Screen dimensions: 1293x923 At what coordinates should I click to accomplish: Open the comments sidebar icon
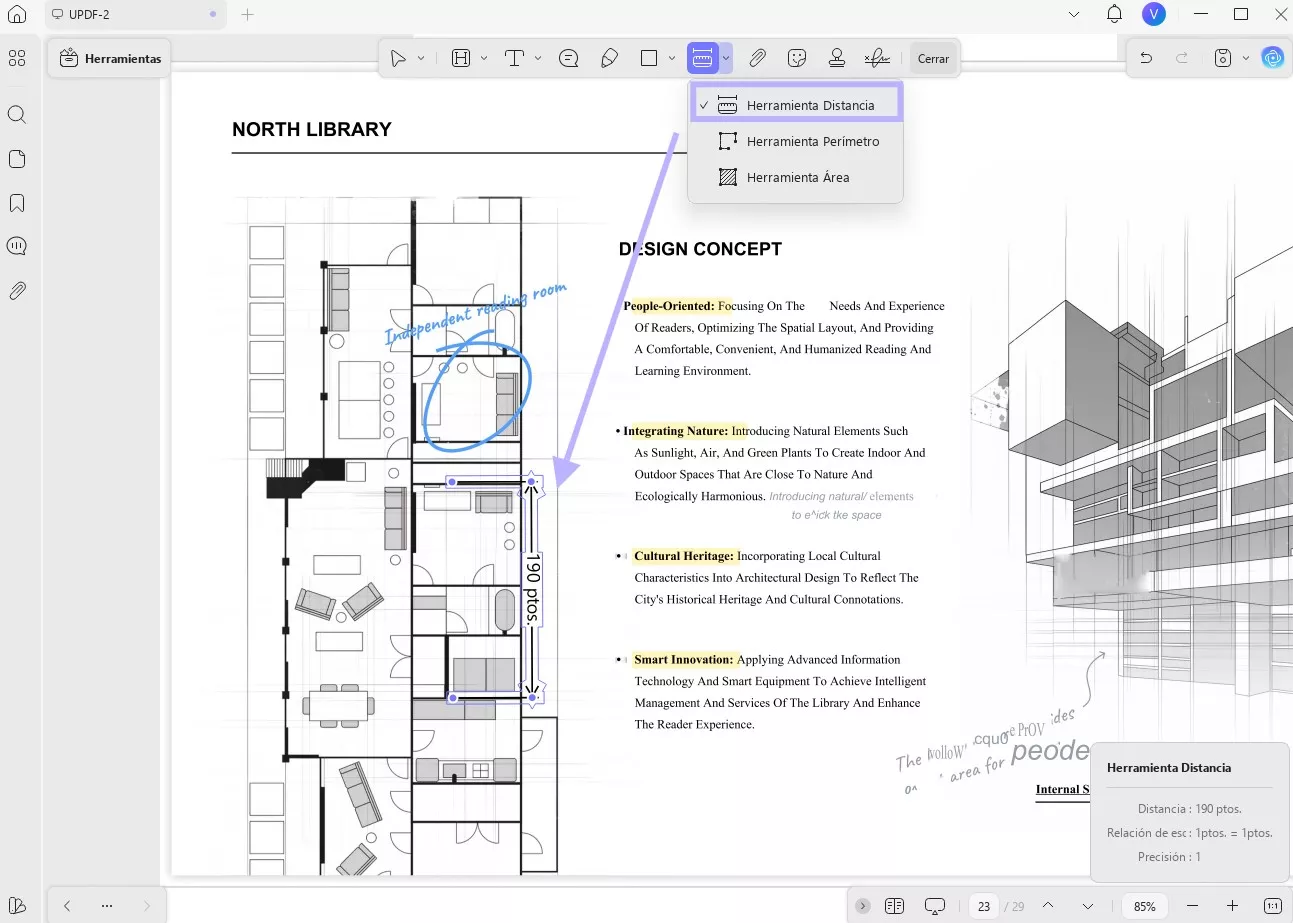click(17, 246)
